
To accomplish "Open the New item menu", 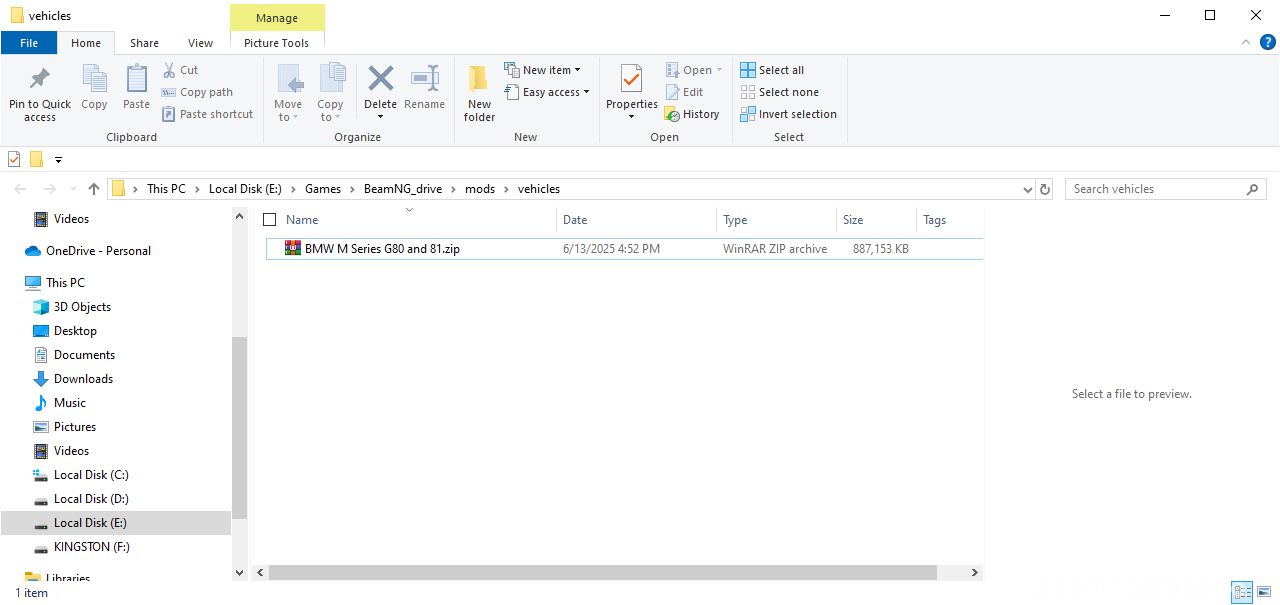I will coord(543,70).
